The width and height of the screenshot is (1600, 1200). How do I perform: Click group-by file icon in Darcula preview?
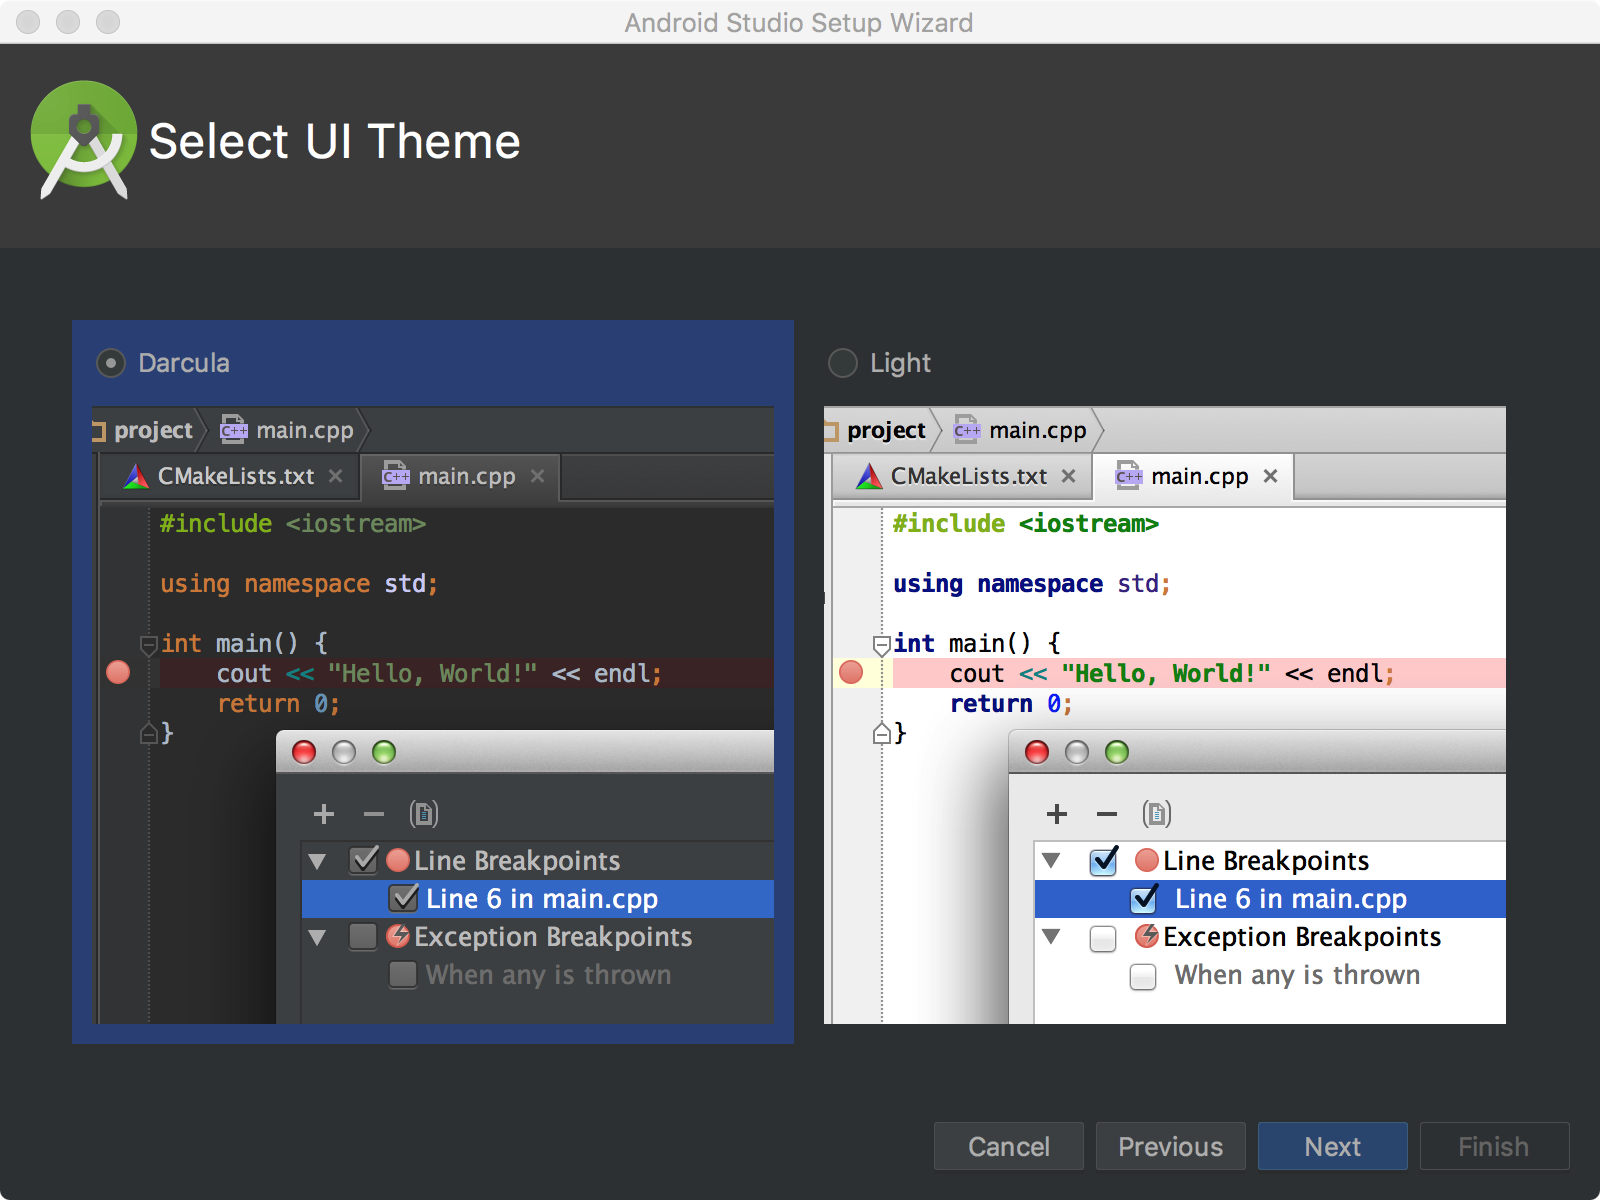click(x=424, y=814)
